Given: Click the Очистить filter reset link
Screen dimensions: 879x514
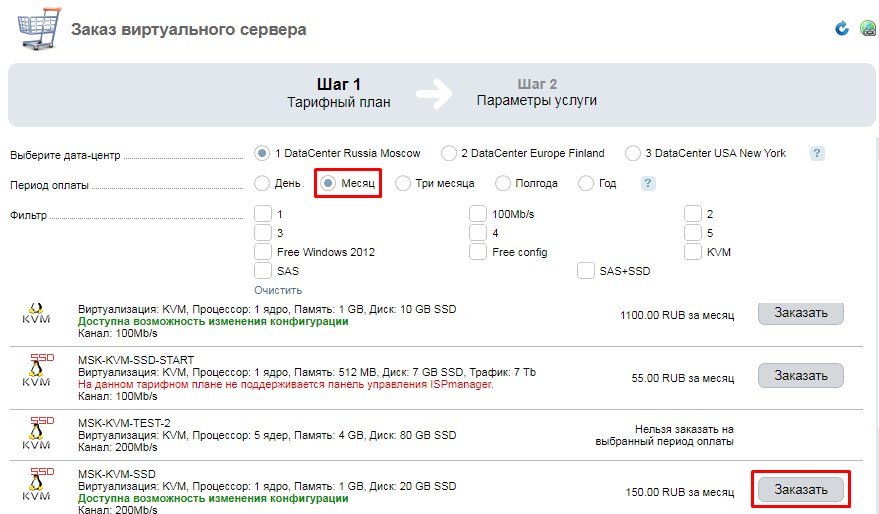Looking at the screenshot, I should (x=277, y=289).
